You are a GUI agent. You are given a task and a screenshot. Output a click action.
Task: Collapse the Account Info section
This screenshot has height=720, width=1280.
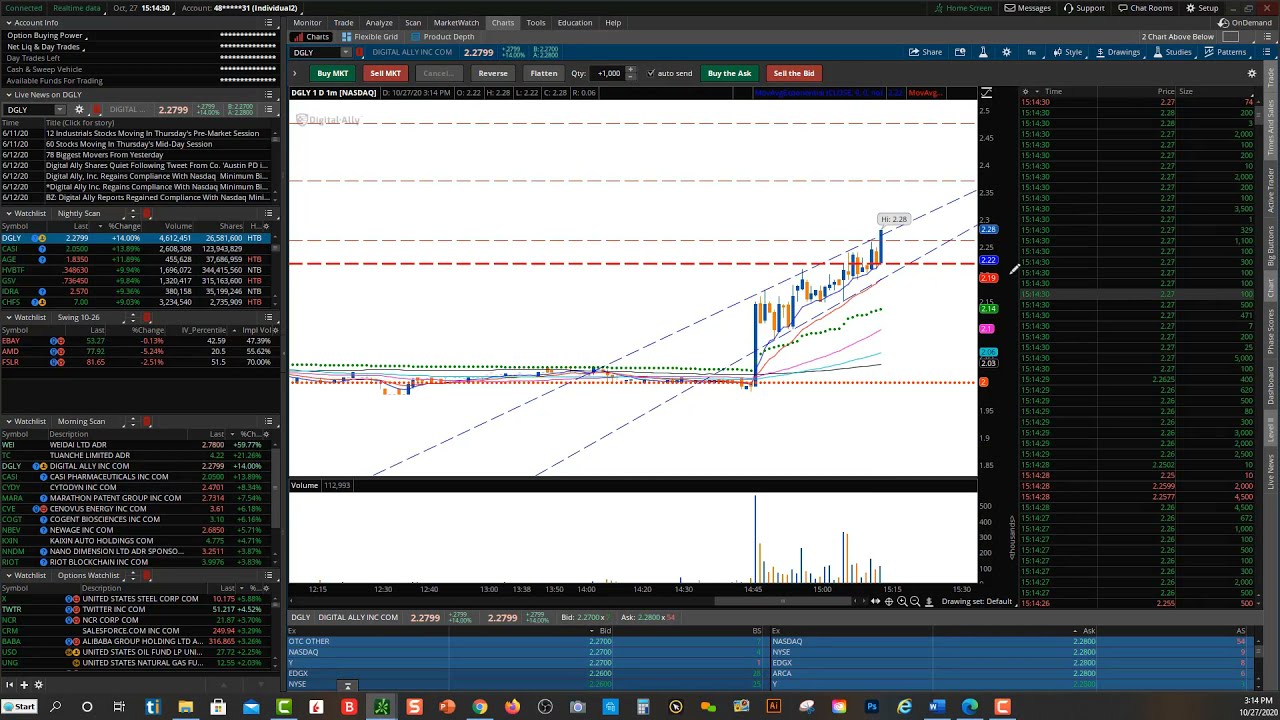[7, 22]
